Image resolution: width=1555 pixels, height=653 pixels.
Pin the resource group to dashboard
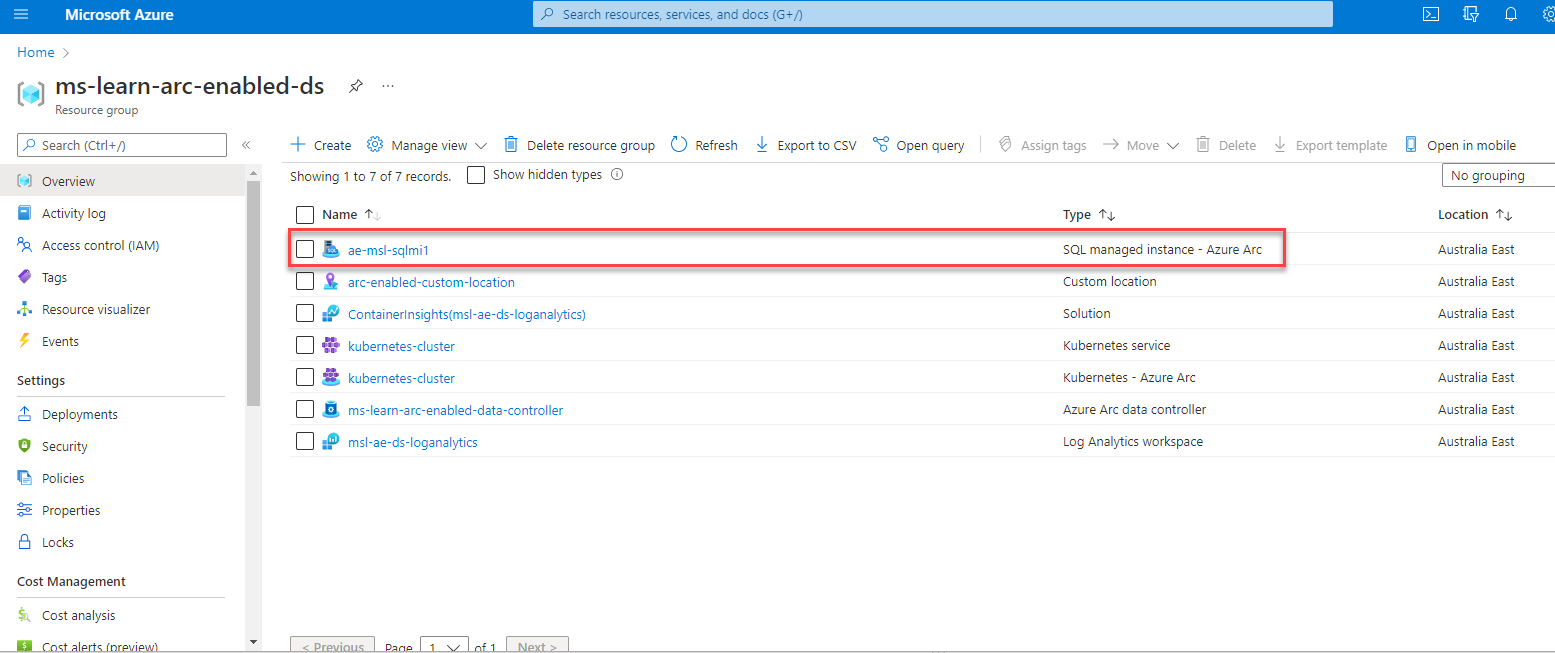355,86
